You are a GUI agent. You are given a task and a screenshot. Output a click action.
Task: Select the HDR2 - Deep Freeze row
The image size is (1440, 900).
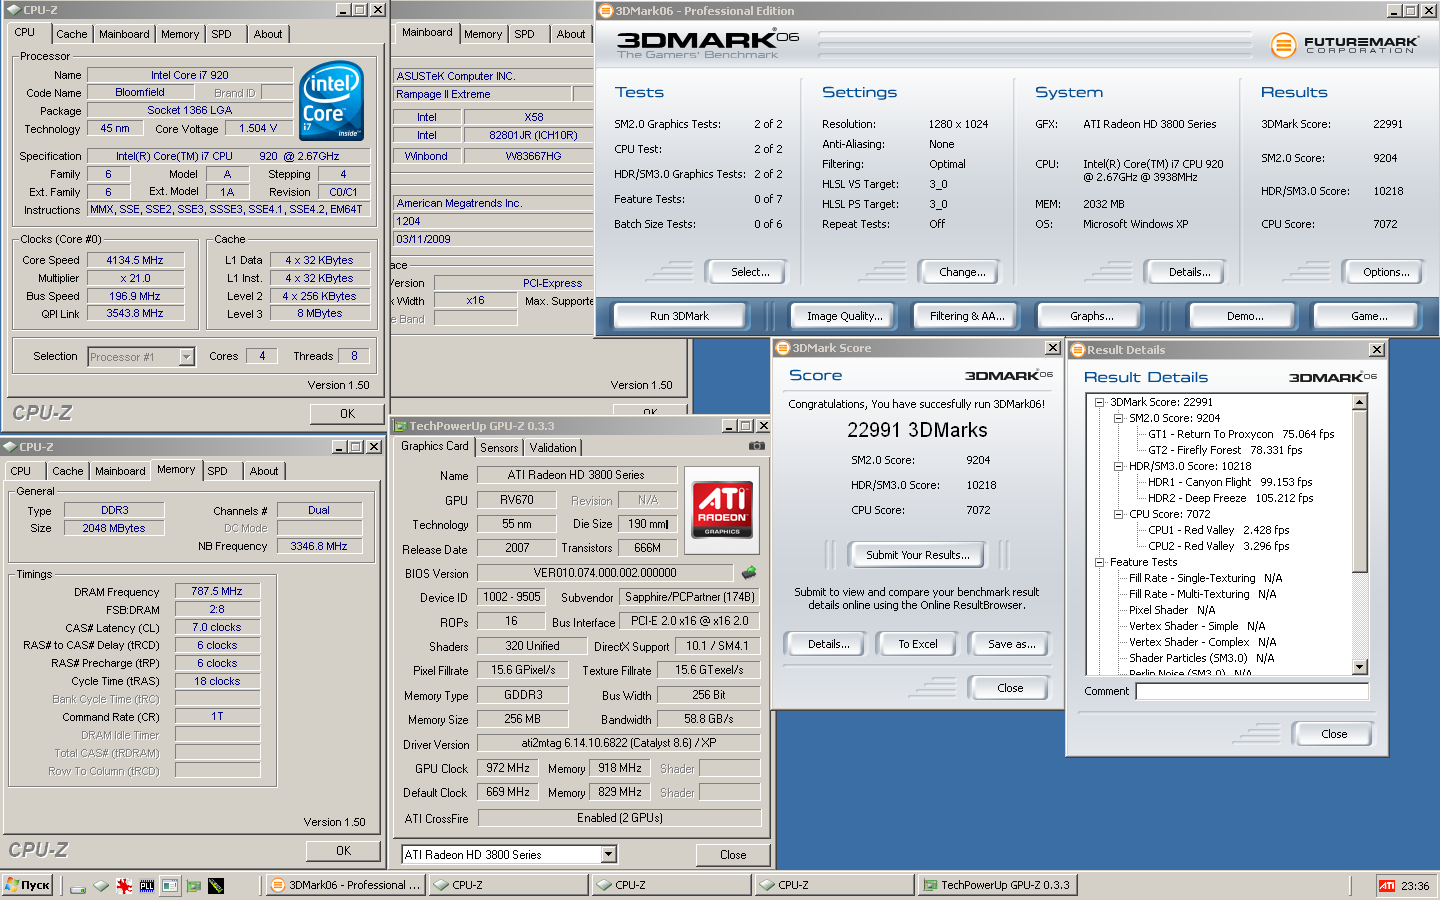click(x=1230, y=498)
